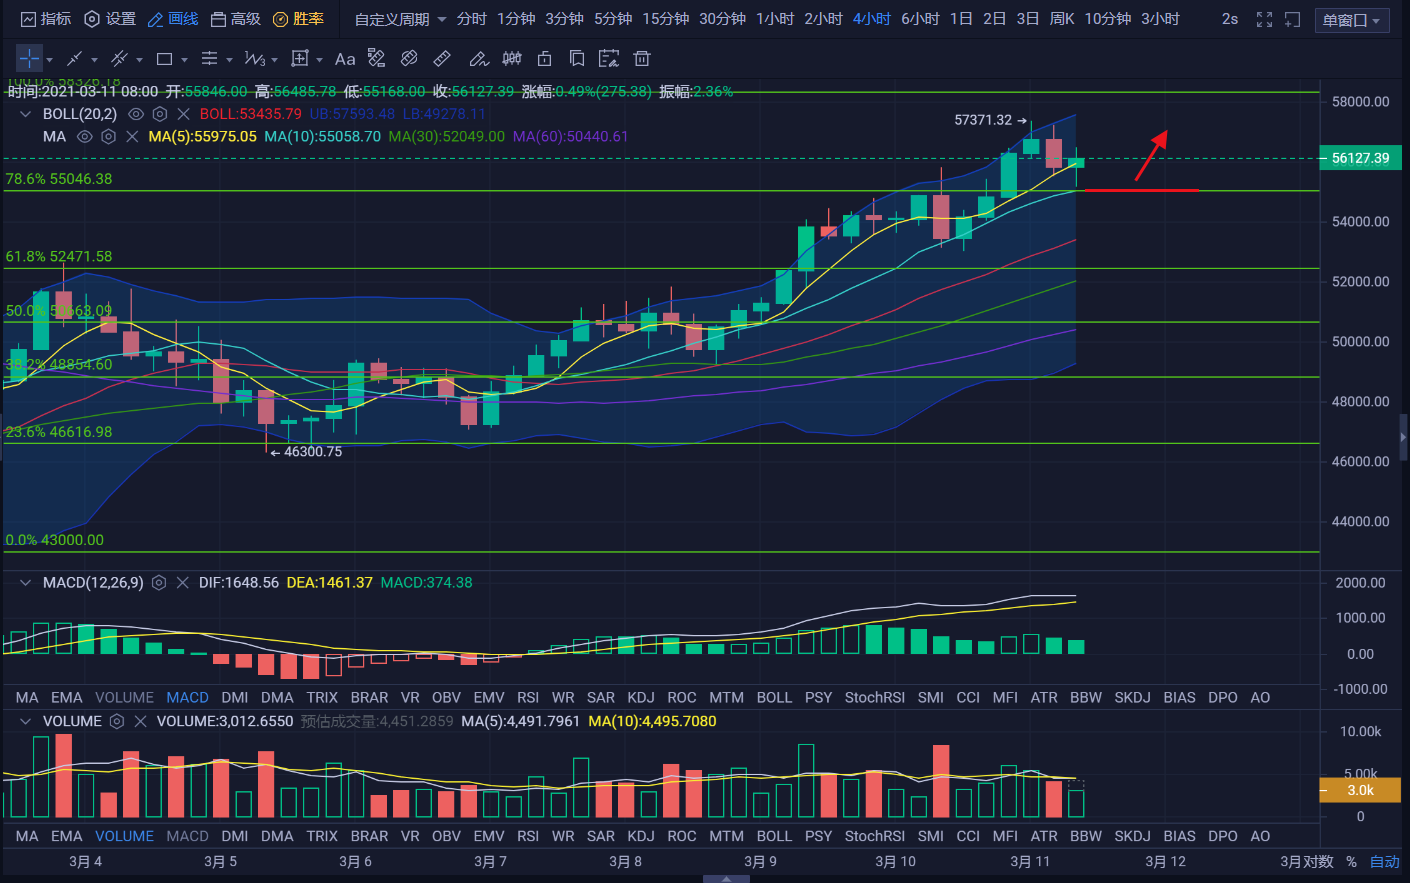Click the 胜率 win rate button
Viewport: 1410px width, 883px height.
click(x=299, y=19)
